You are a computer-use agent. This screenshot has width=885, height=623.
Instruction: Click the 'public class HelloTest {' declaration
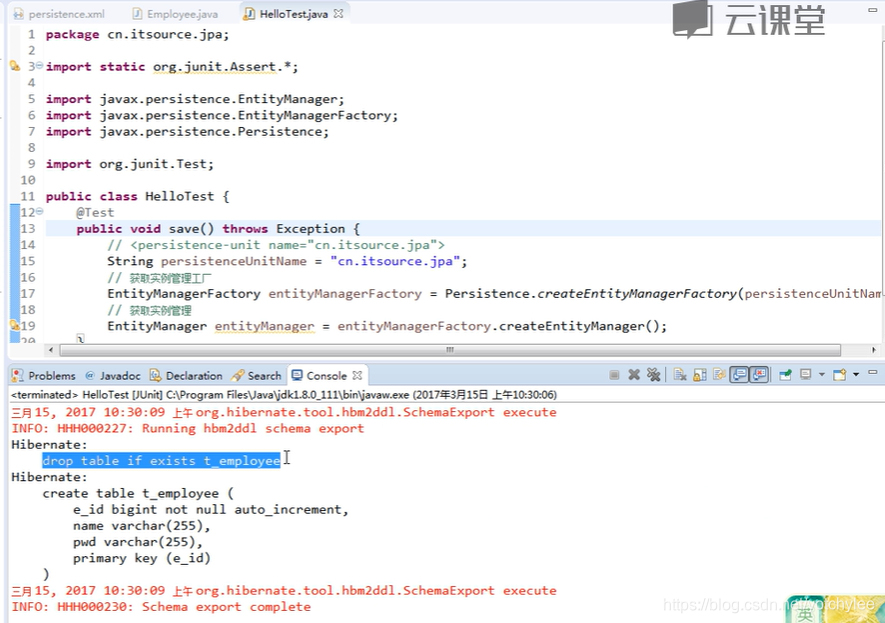(x=137, y=196)
